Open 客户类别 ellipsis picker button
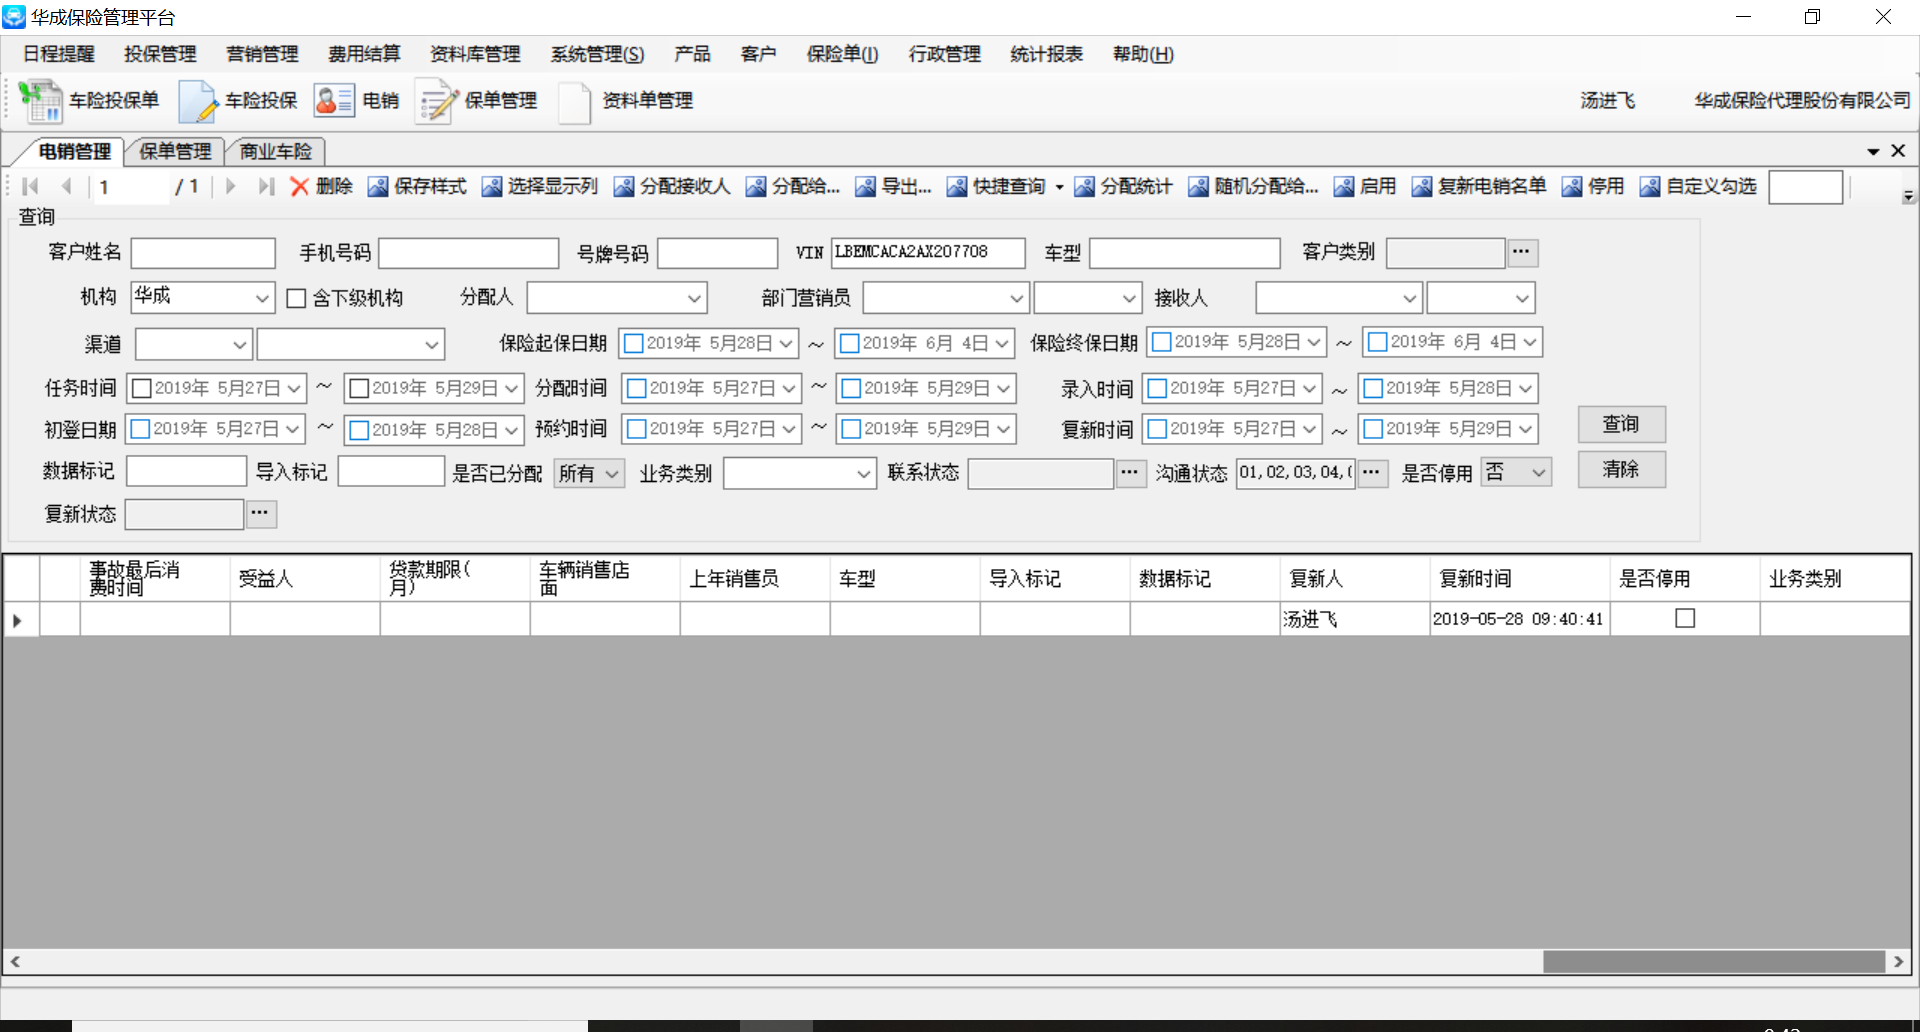The width and height of the screenshot is (1920, 1032). pyautogui.click(x=1521, y=252)
